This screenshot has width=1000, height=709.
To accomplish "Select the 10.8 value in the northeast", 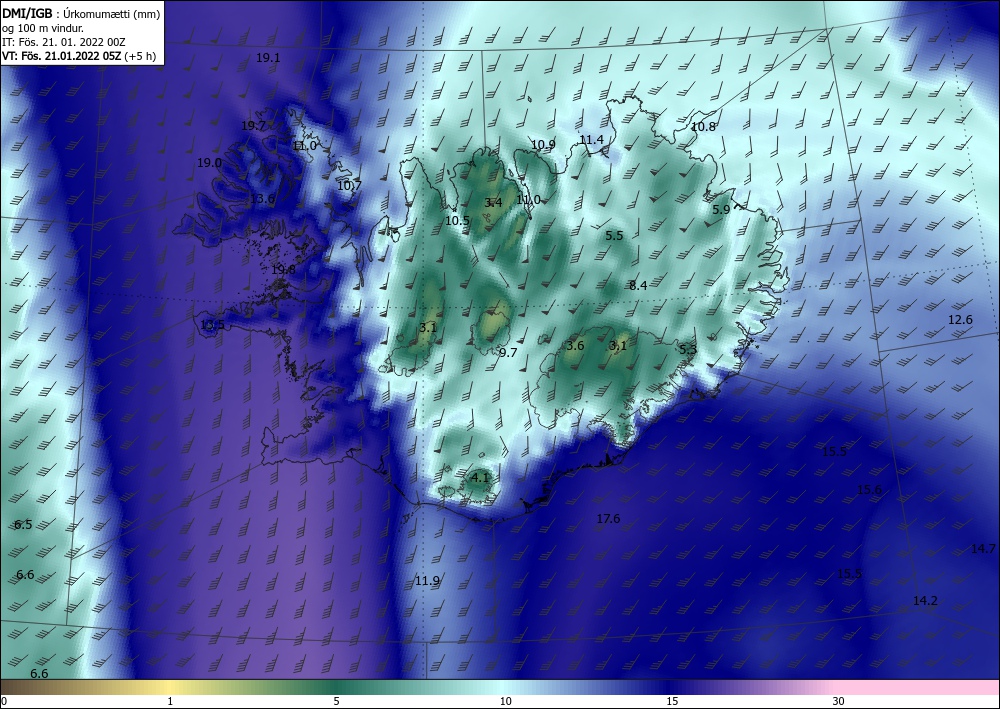I will point(703,127).
